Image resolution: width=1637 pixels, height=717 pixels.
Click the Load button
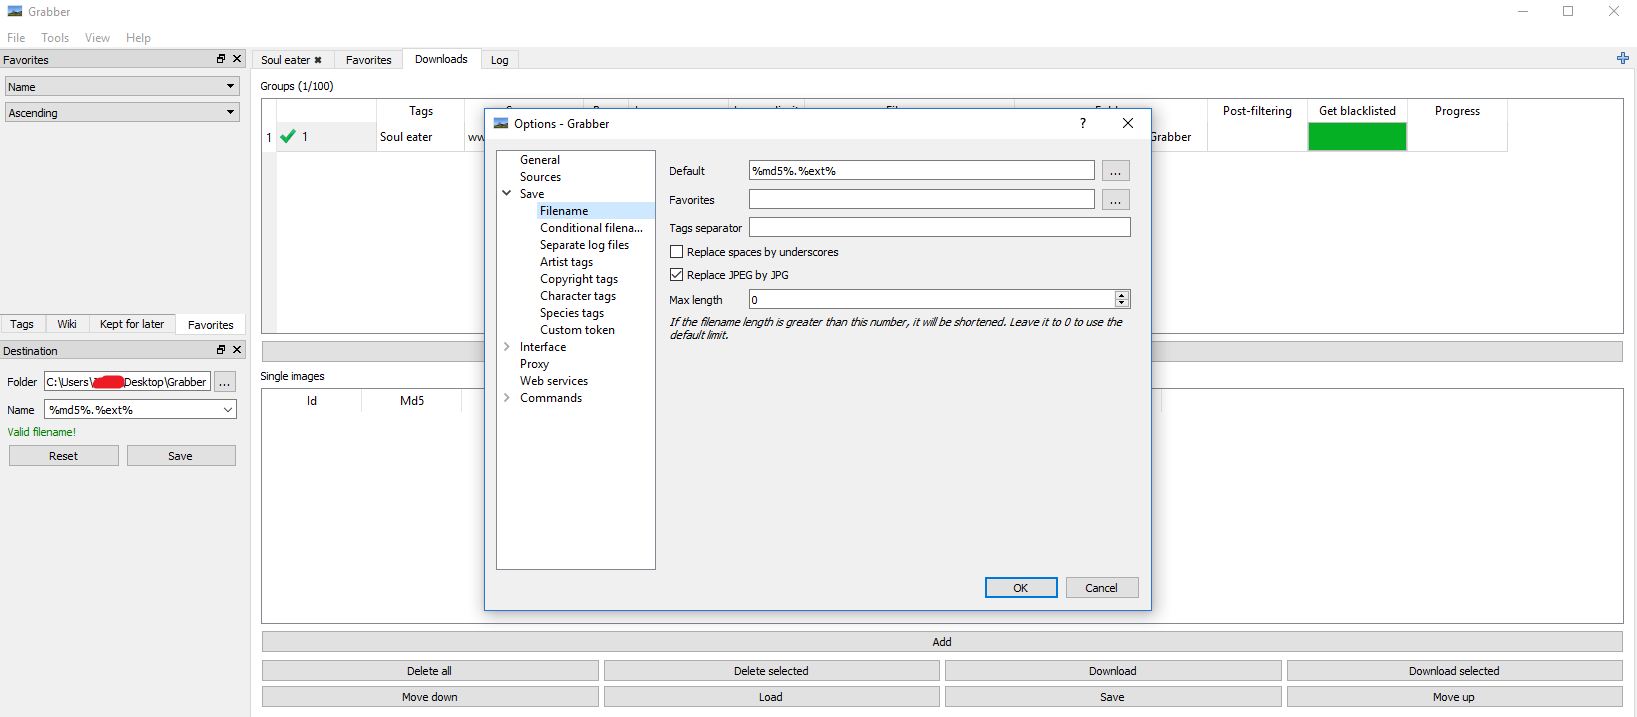[771, 697]
